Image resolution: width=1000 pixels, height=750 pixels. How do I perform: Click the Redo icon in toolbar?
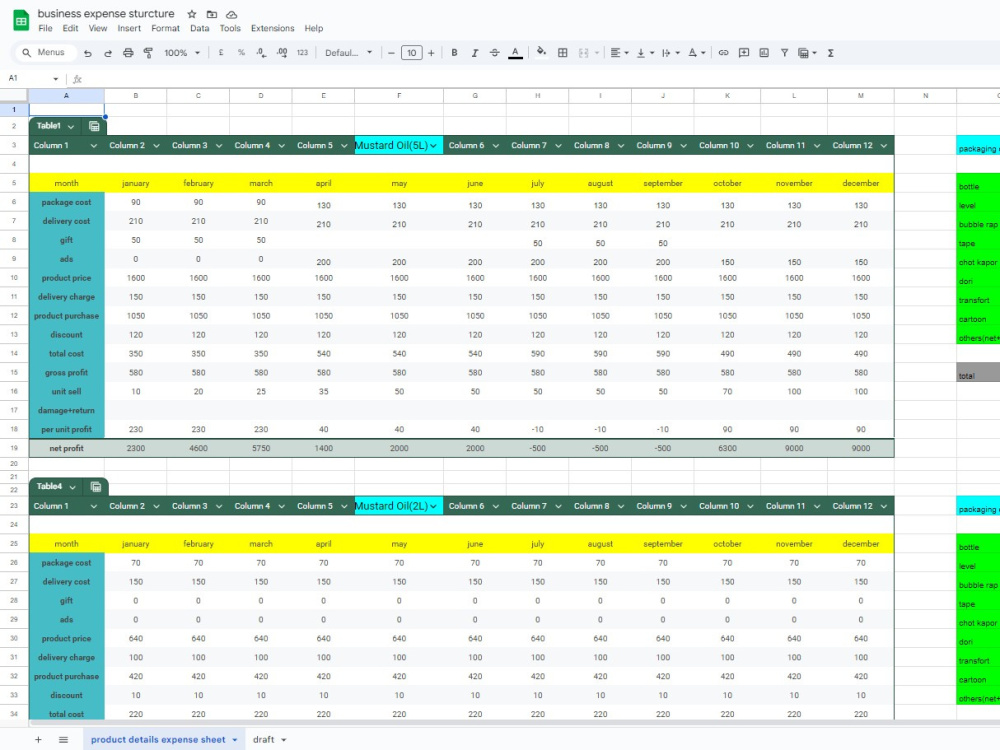click(108, 53)
